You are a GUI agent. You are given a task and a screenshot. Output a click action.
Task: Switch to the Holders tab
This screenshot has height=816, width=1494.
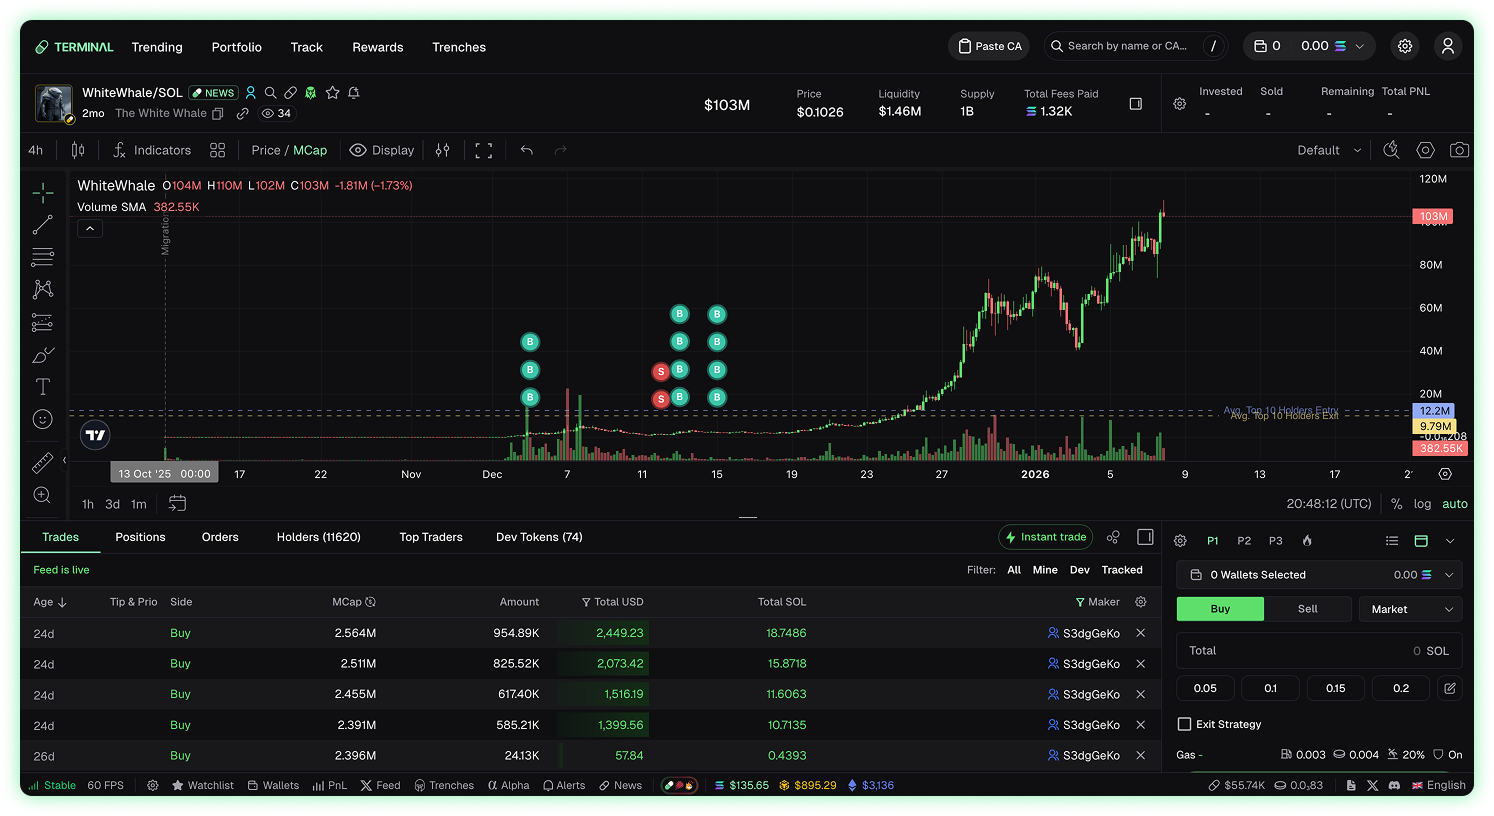click(x=318, y=537)
